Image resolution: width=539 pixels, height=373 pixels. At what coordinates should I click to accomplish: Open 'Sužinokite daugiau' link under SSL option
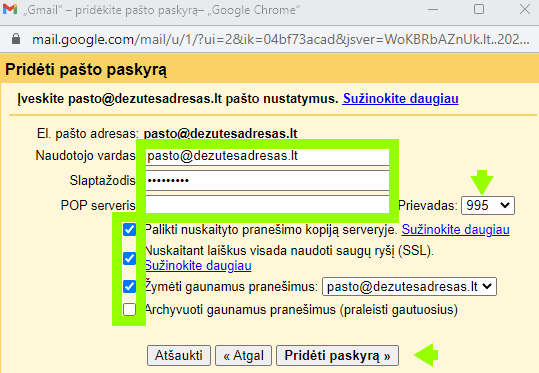click(198, 266)
